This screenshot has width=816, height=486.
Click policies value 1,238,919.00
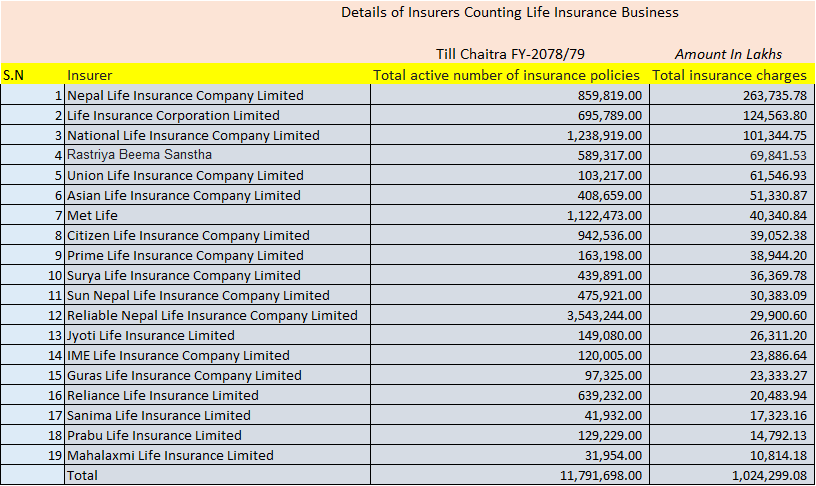[605, 136]
